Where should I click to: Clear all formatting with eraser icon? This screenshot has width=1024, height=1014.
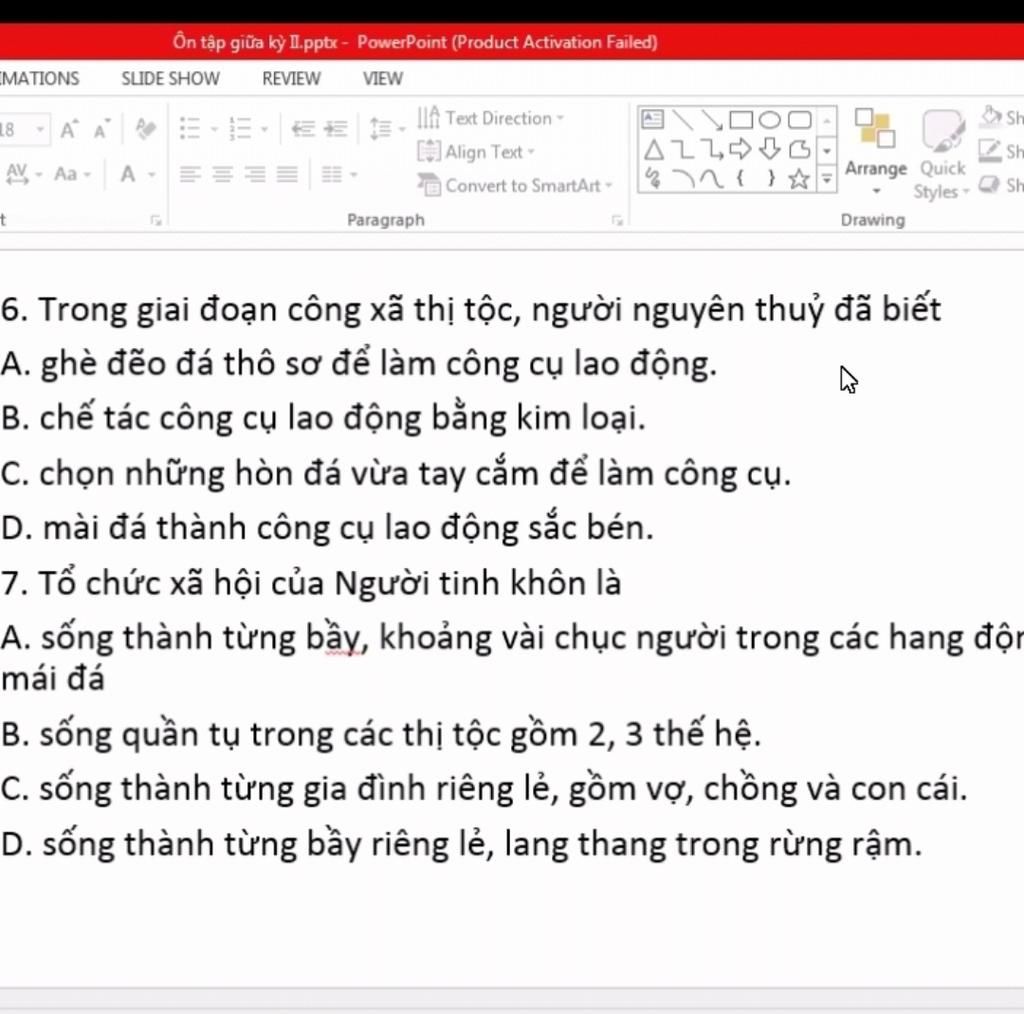tap(145, 129)
